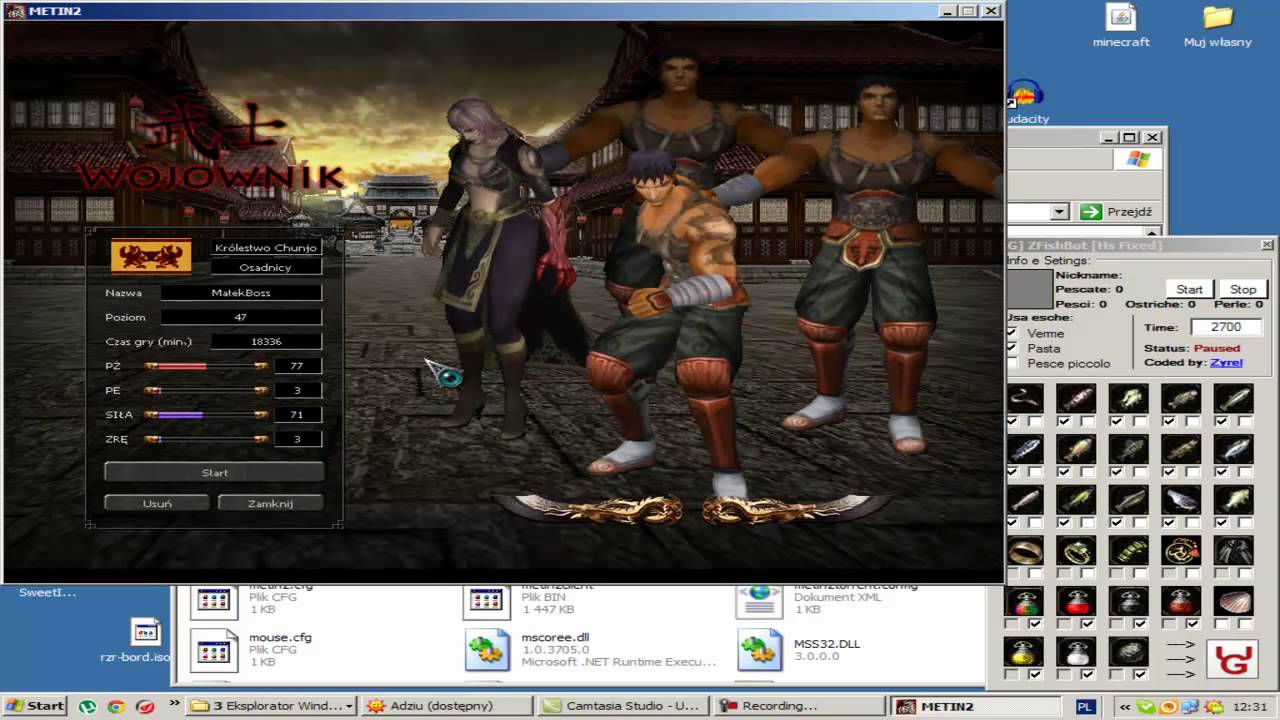Uncheck the Verme bait checkbox

click(1012, 333)
